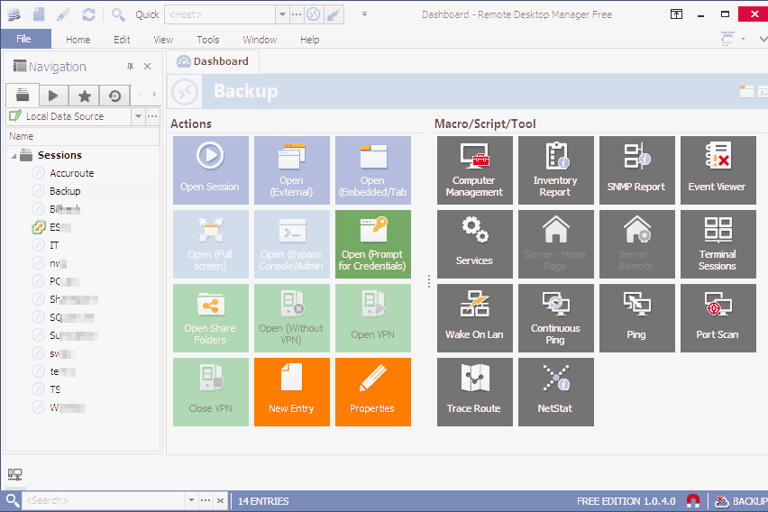Run the Ping tool

click(637, 318)
